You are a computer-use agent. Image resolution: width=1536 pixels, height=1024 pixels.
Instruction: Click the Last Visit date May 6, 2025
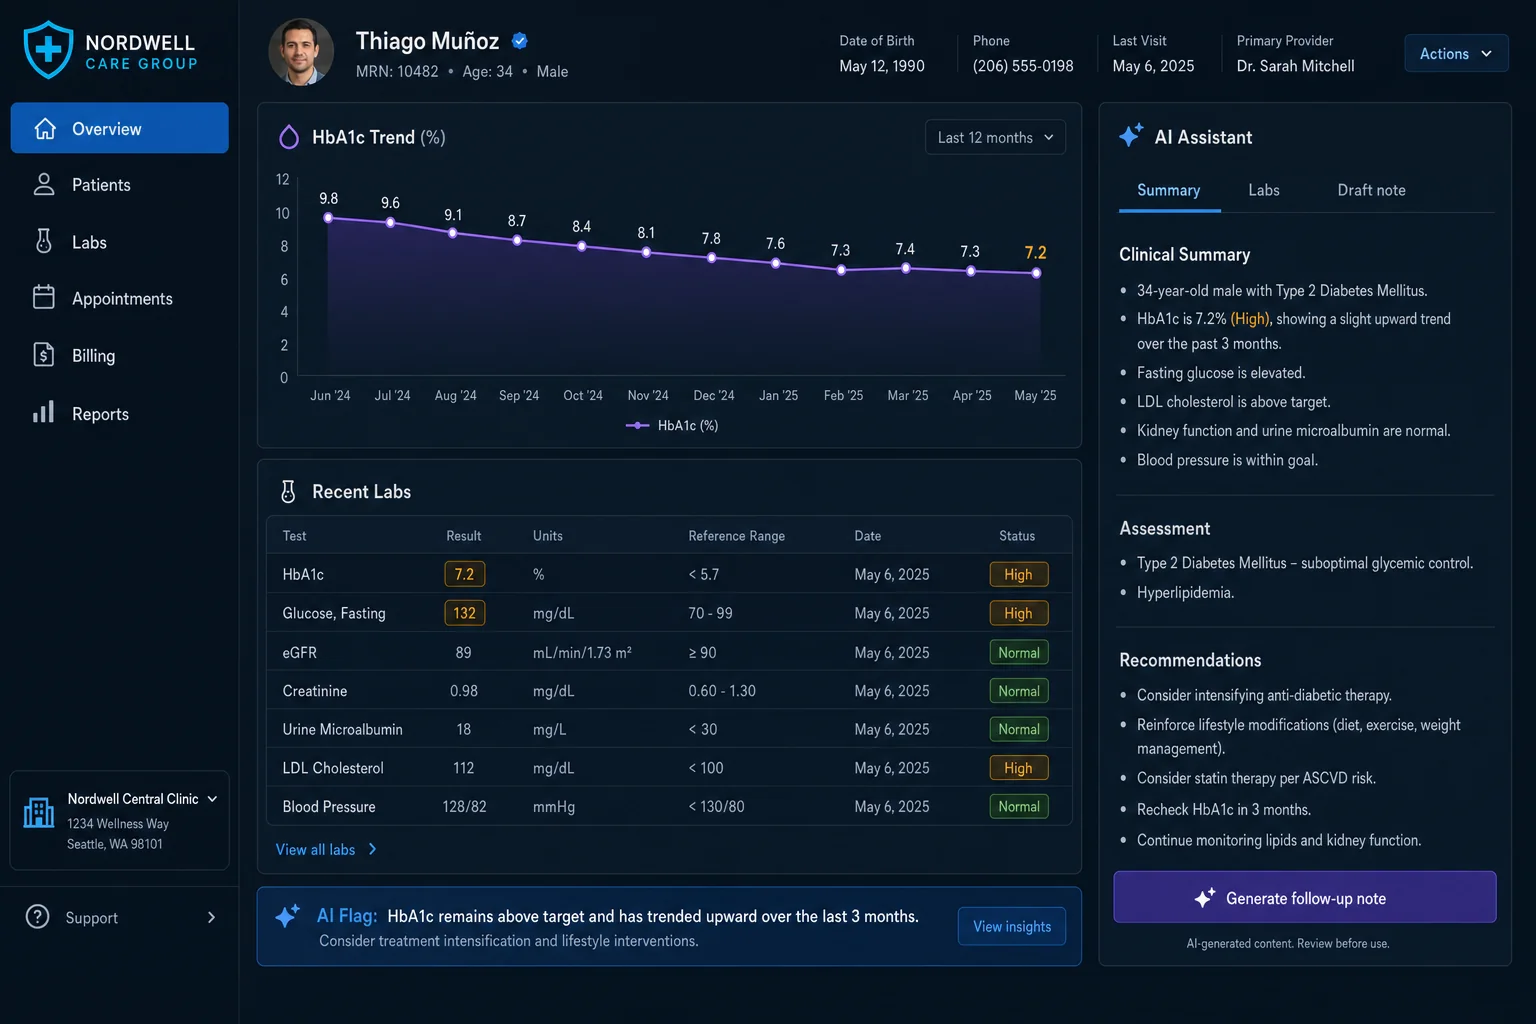click(1153, 66)
